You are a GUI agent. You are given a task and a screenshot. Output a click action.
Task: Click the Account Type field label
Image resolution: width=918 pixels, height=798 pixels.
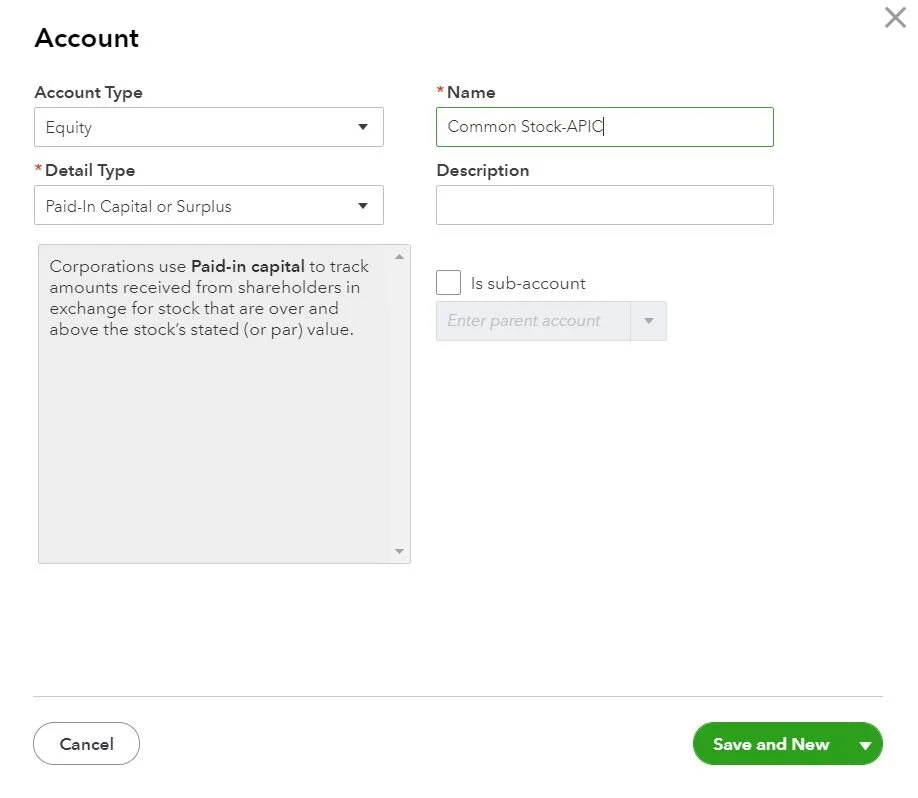[x=88, y=92]
